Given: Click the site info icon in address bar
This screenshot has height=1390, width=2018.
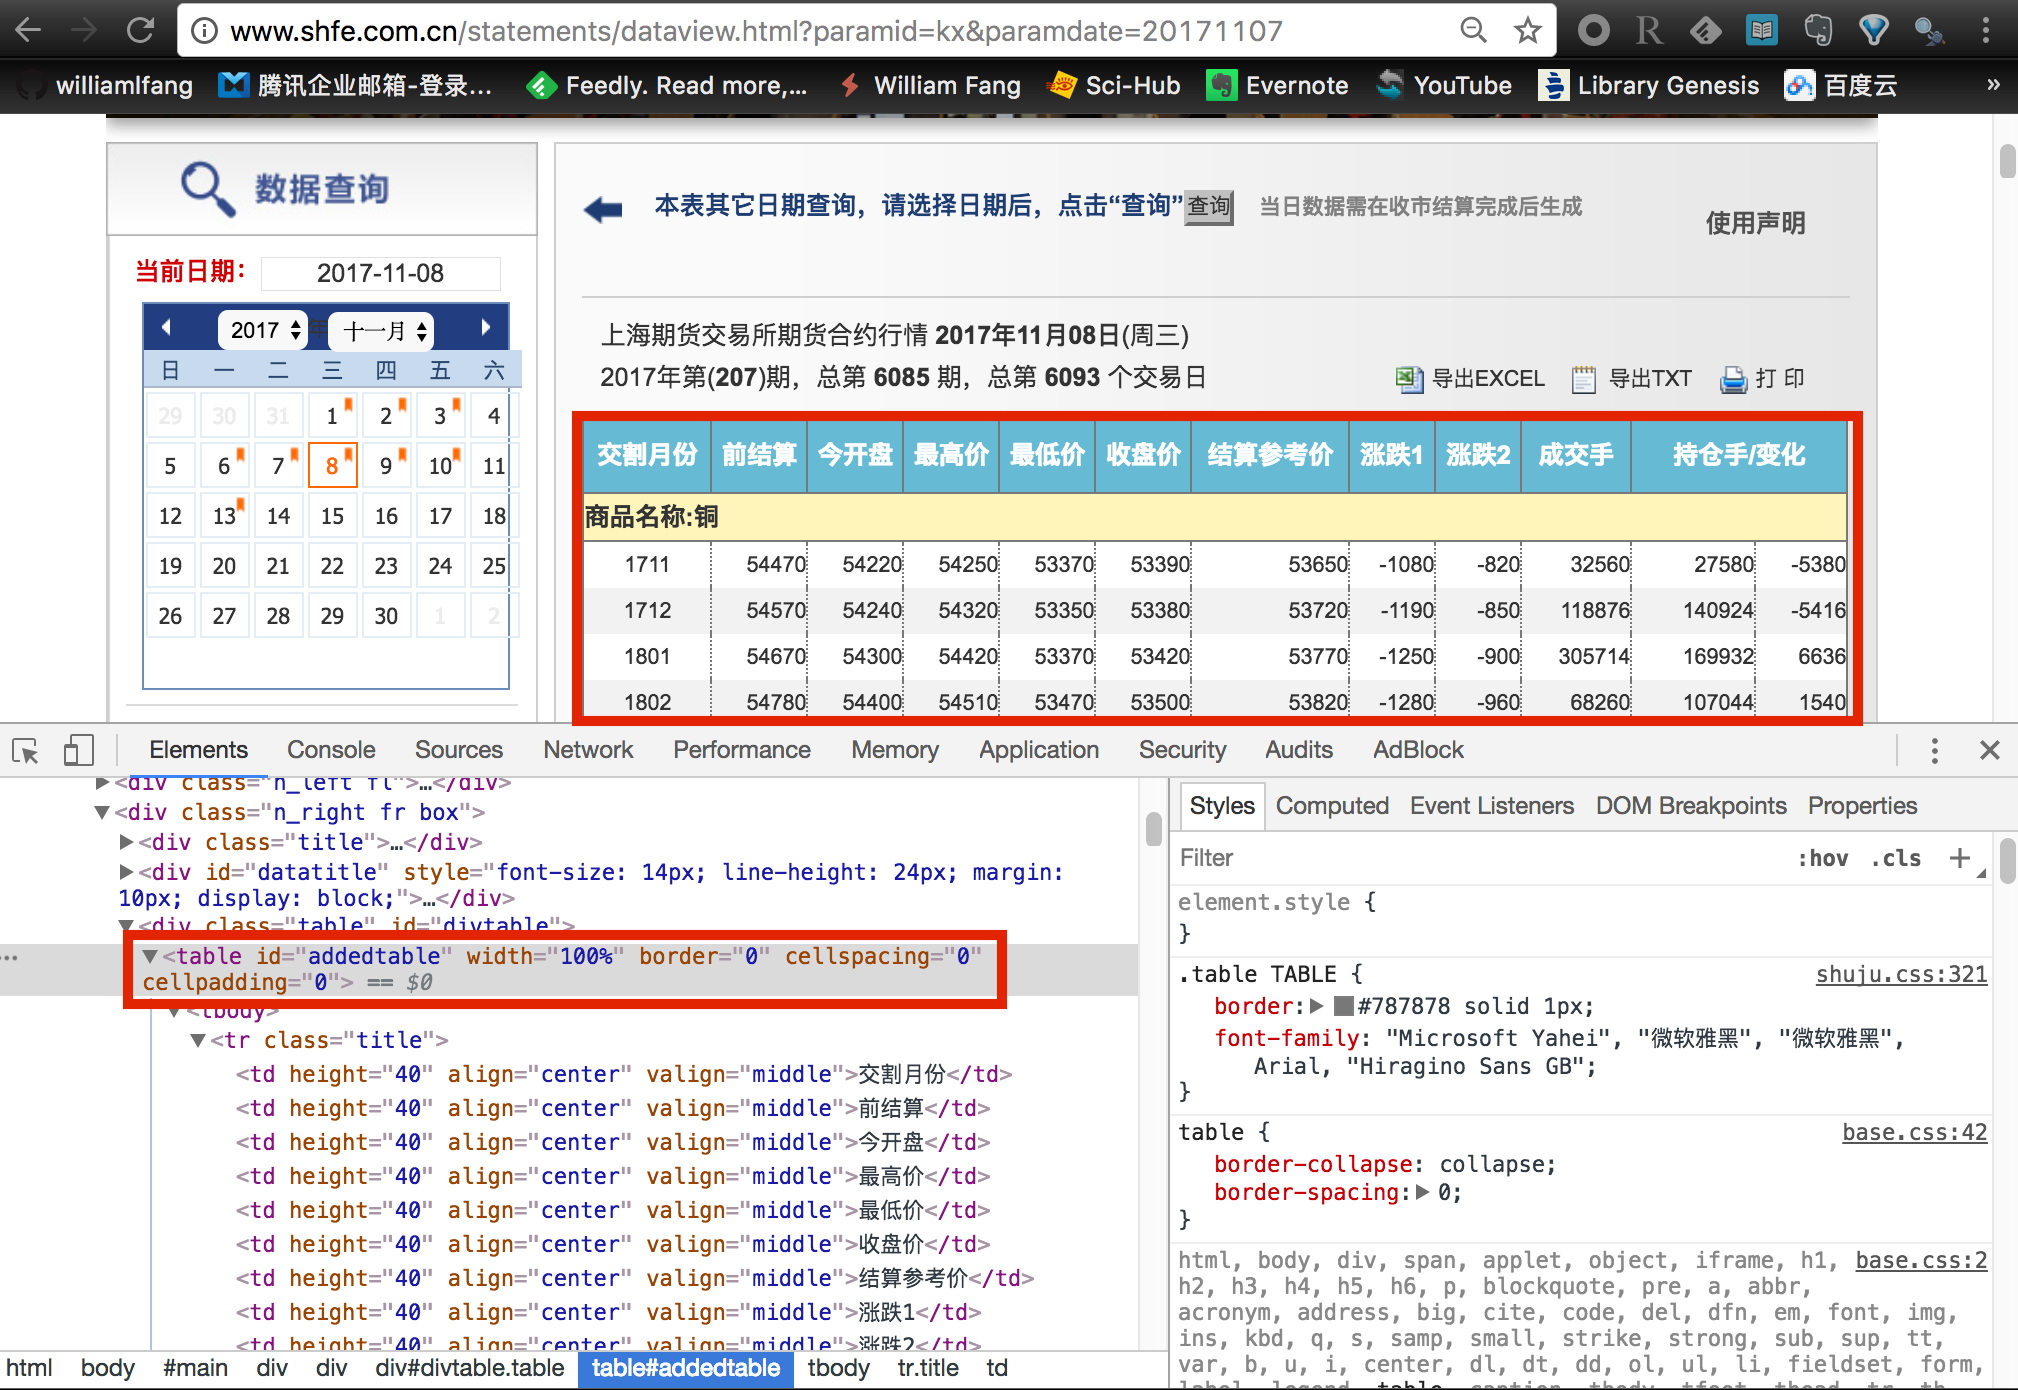Looking at the screenshot, I should click(204, 31).
